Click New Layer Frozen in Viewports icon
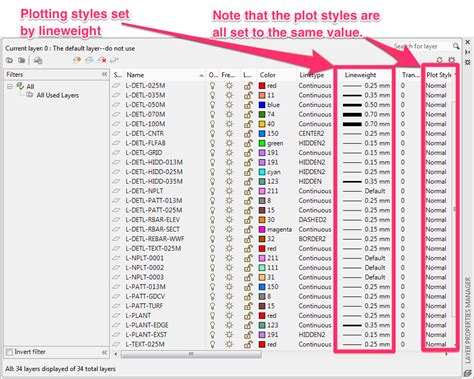474x379 pixels. 89,60
